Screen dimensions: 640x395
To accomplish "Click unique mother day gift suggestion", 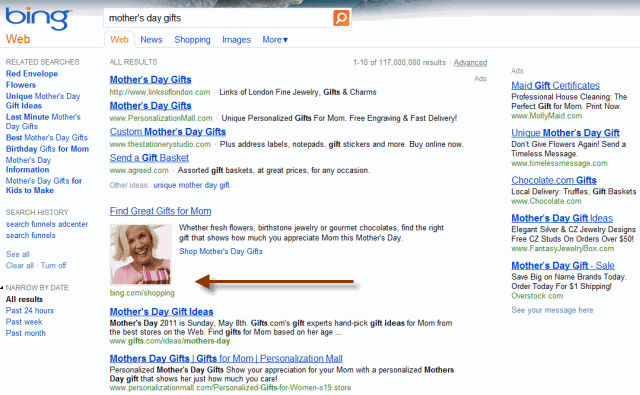I will (x=191, y=185).
